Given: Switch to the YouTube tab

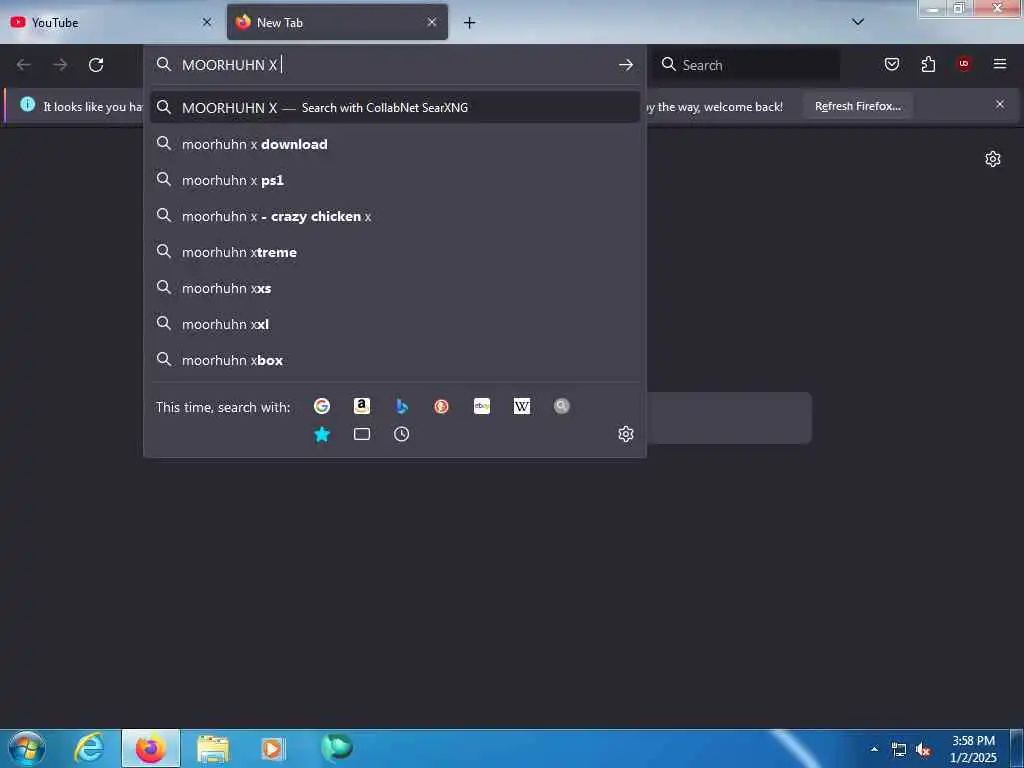Looking at the screenshot, I should click(112, 22).
